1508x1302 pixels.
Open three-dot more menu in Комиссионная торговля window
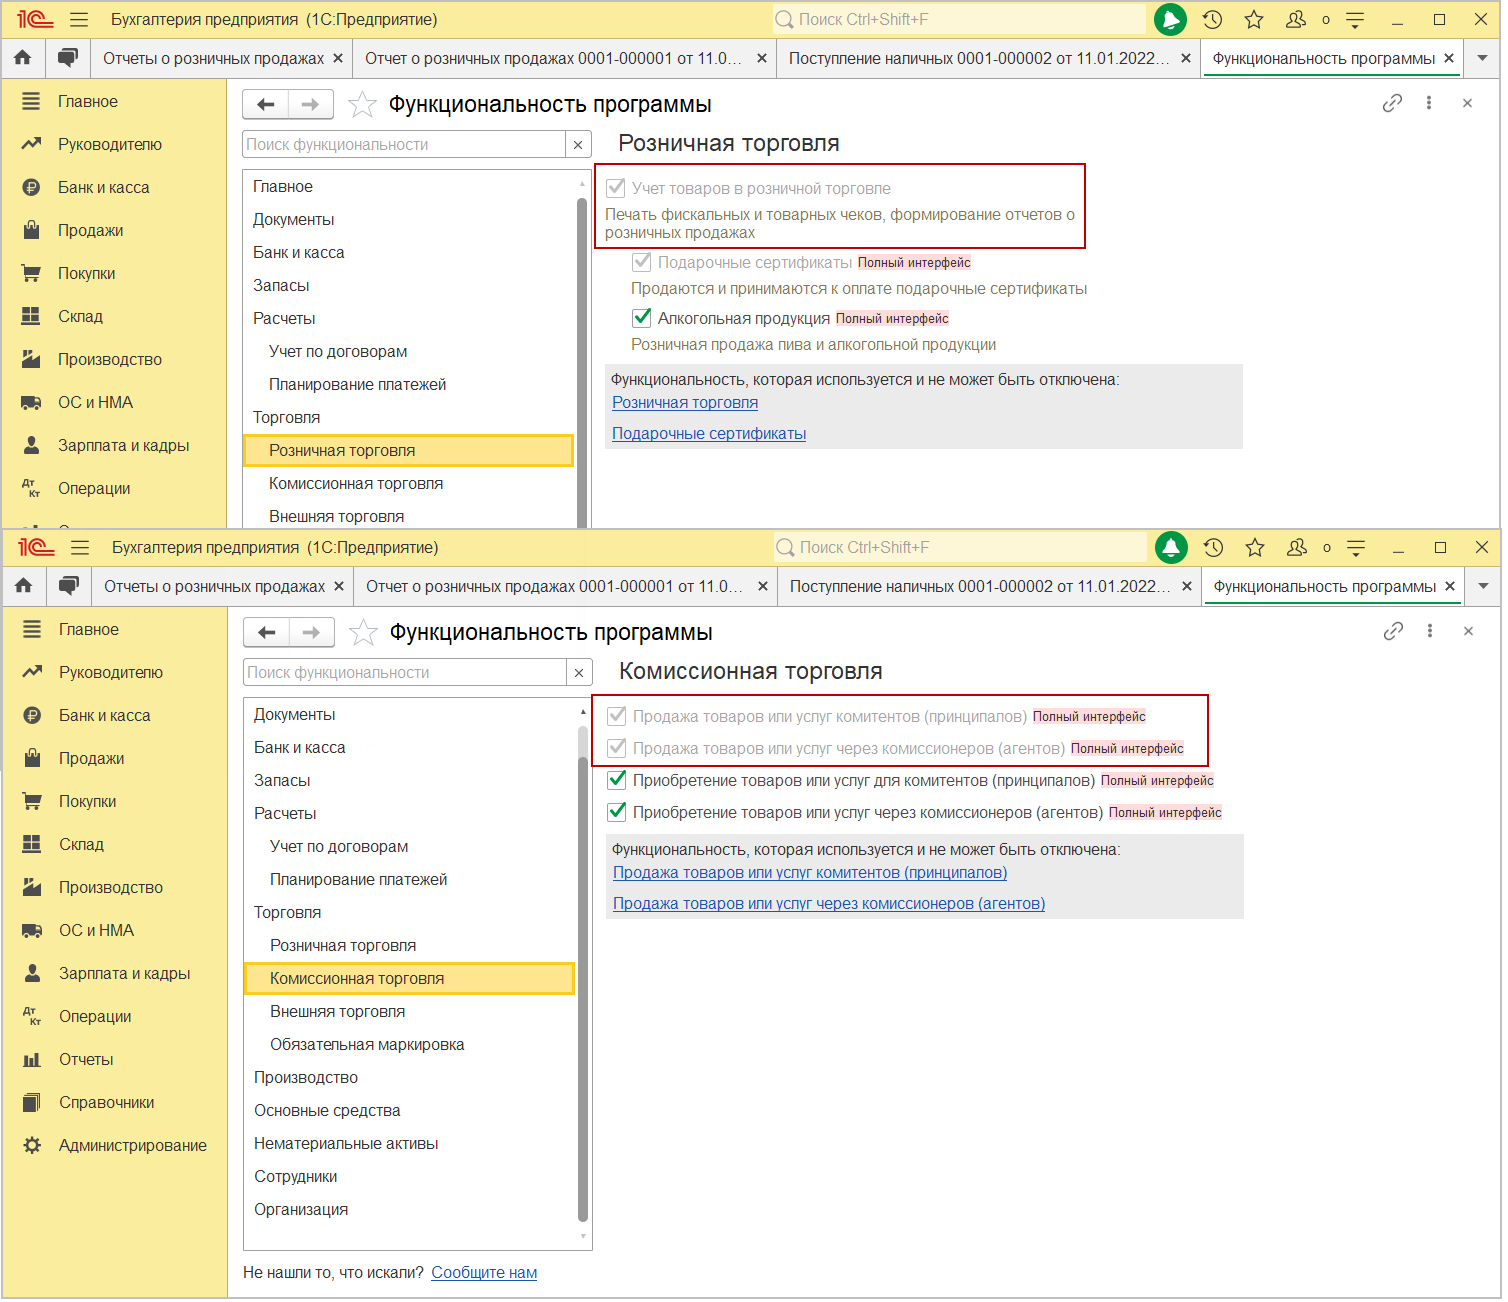(x=1430, y=631)
